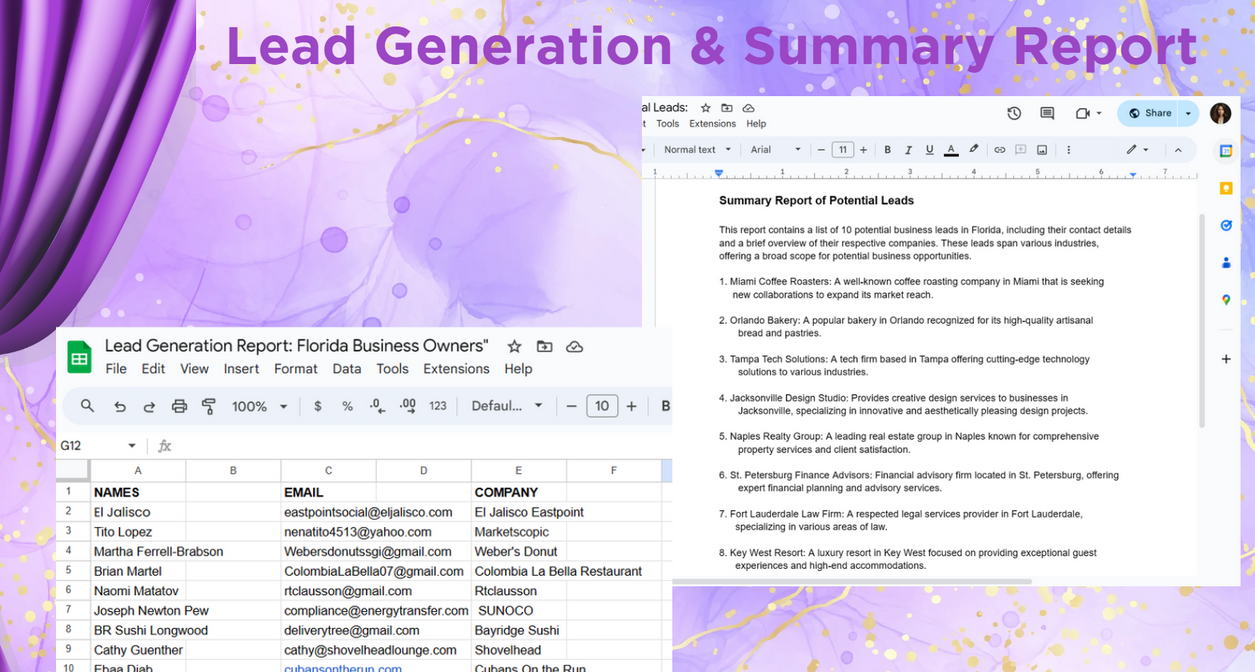Open the Sheets Tools menu

(x=392, y=369)
